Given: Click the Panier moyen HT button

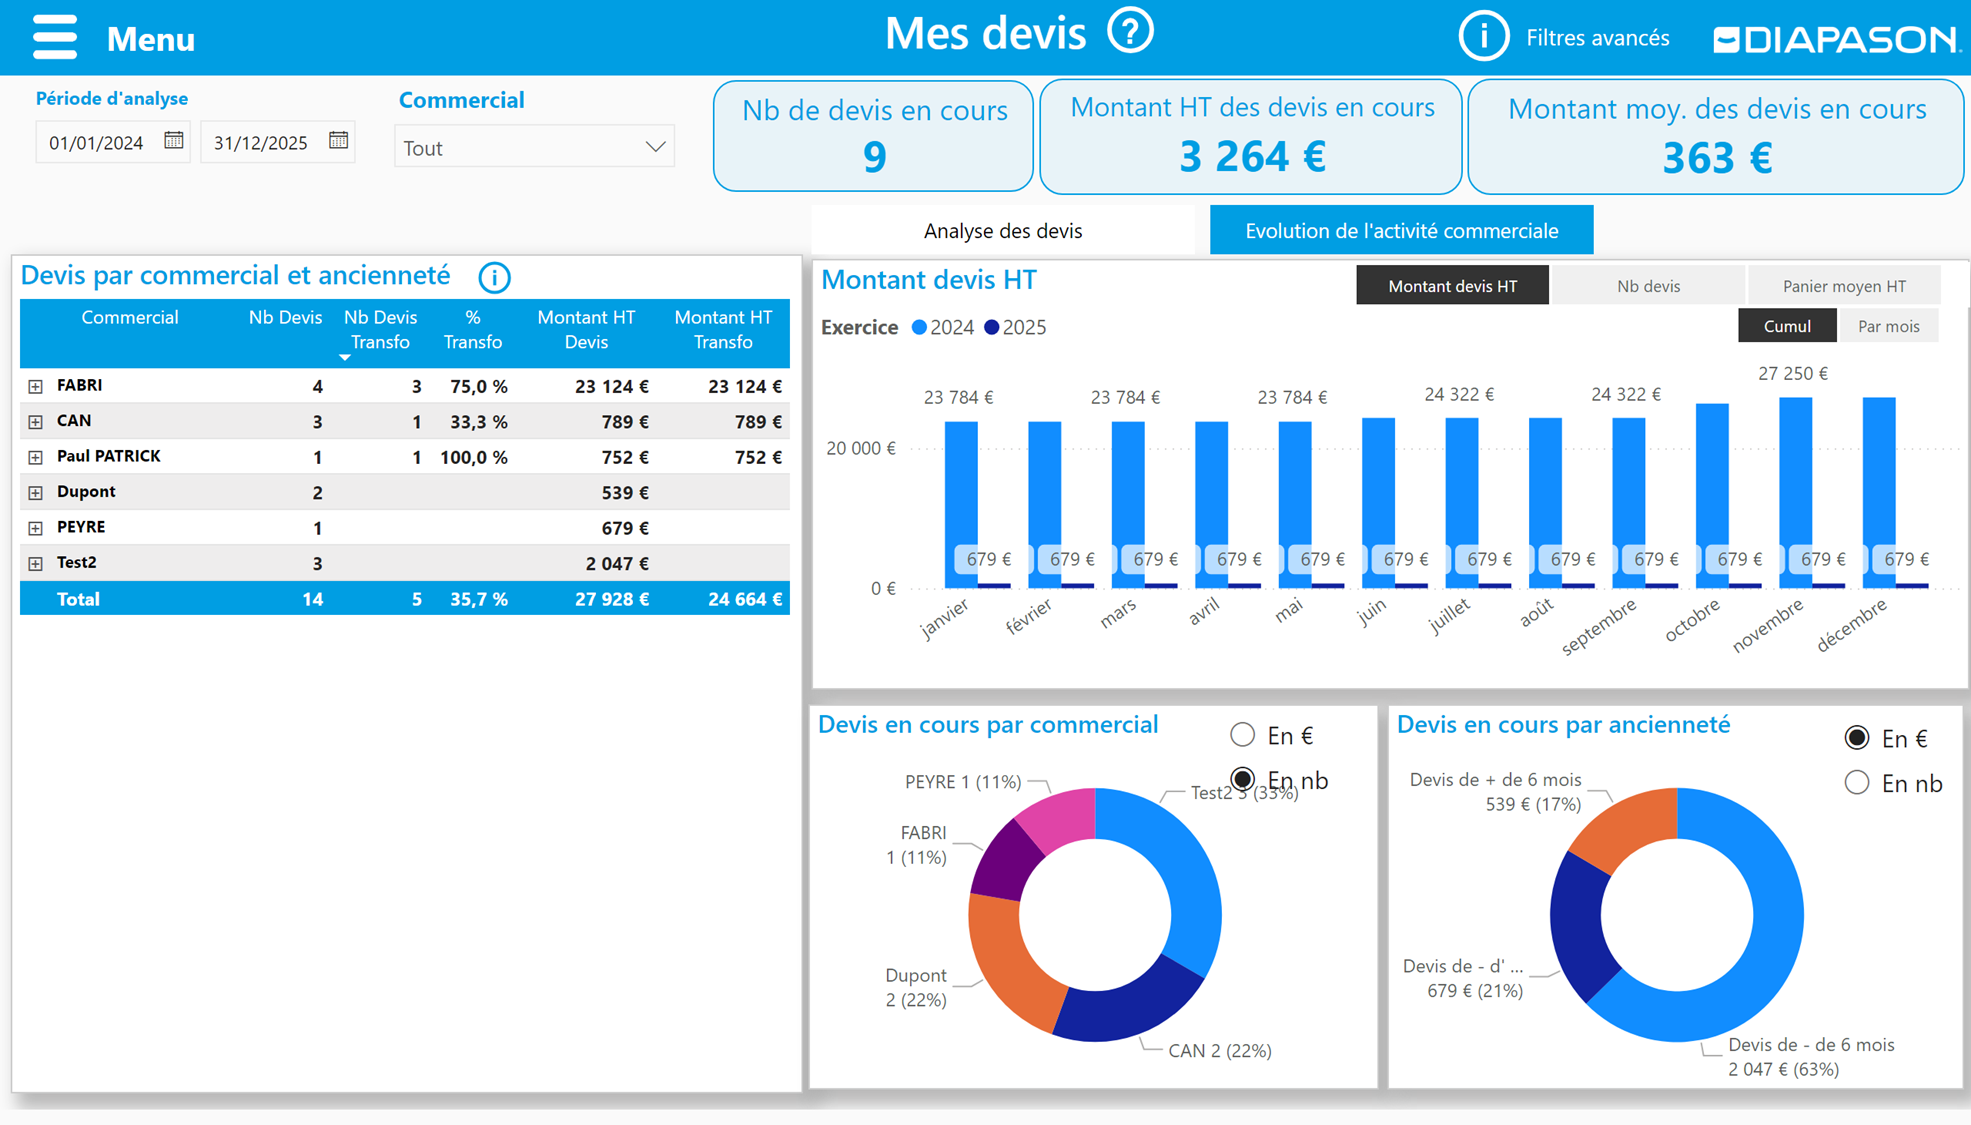Looking at the screenshot, I should [x=1843, y=286].
